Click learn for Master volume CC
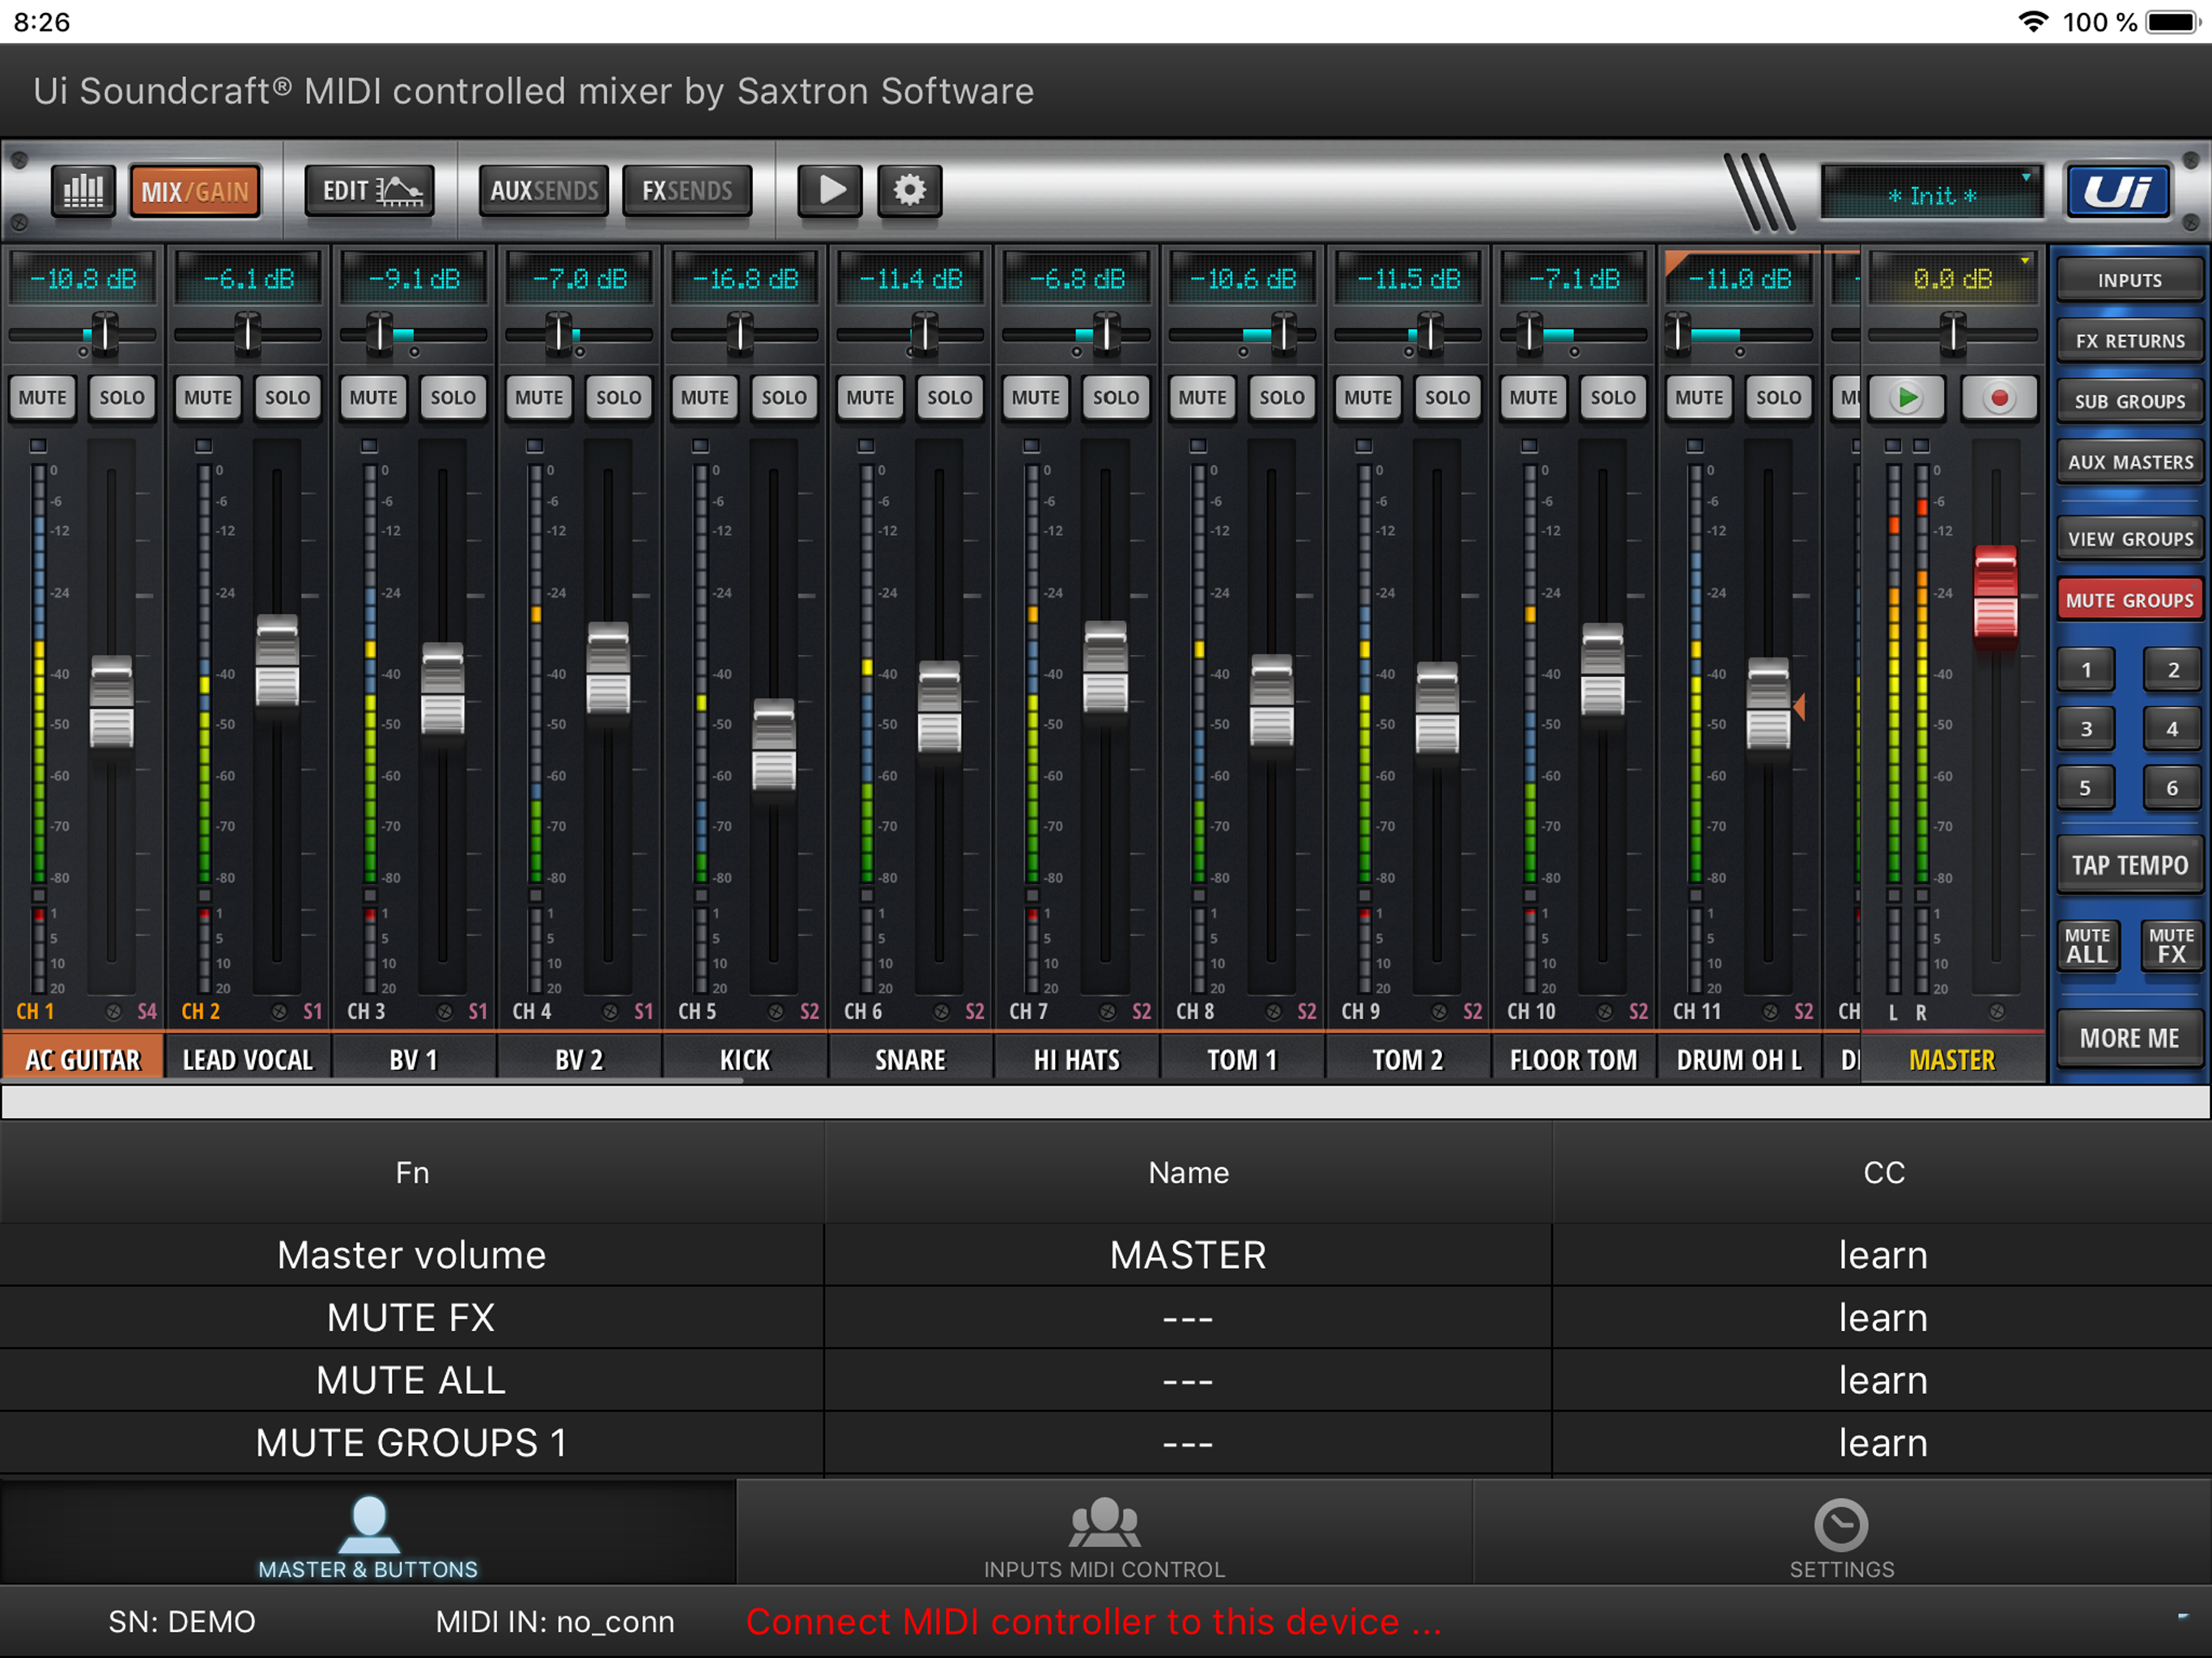The height and width of the screenshot is (1658, 2212). [1882, 1255]
